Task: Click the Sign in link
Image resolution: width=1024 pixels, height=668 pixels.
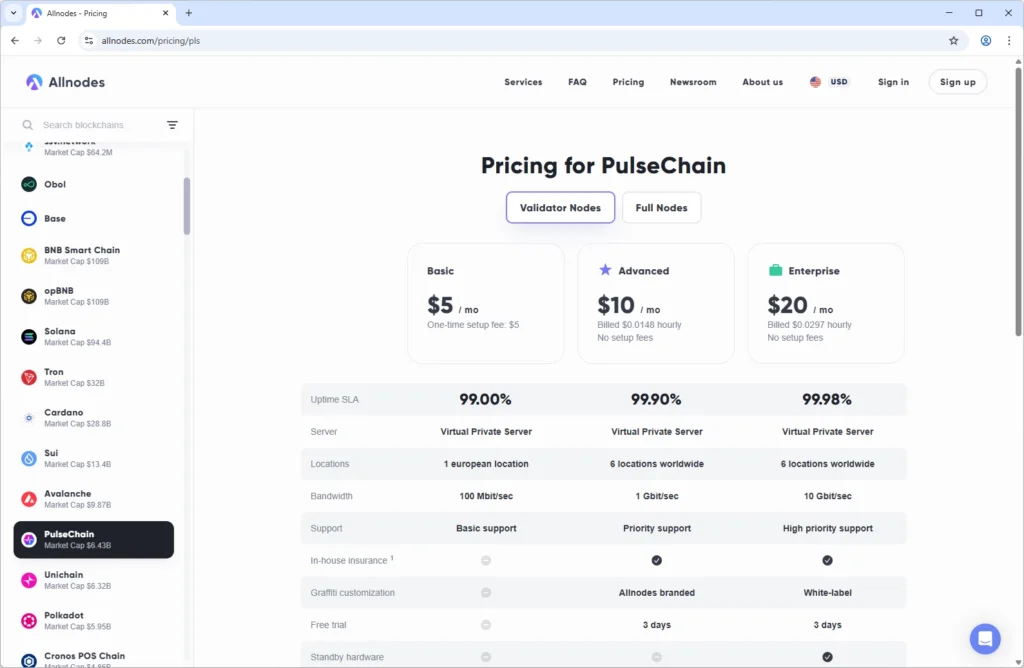Action: 893,82
